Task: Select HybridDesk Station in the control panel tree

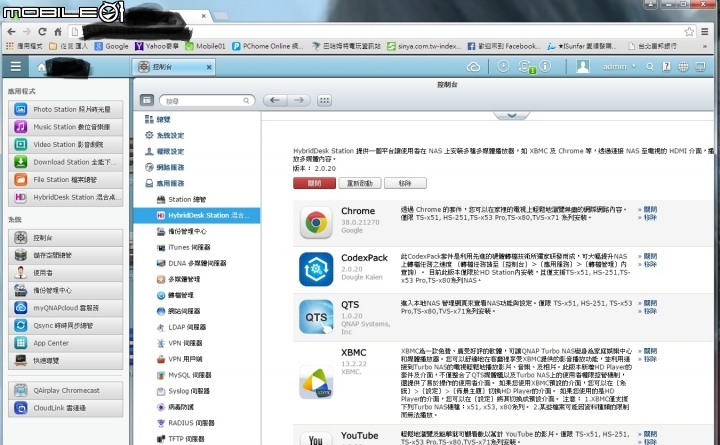Action: 197,215
